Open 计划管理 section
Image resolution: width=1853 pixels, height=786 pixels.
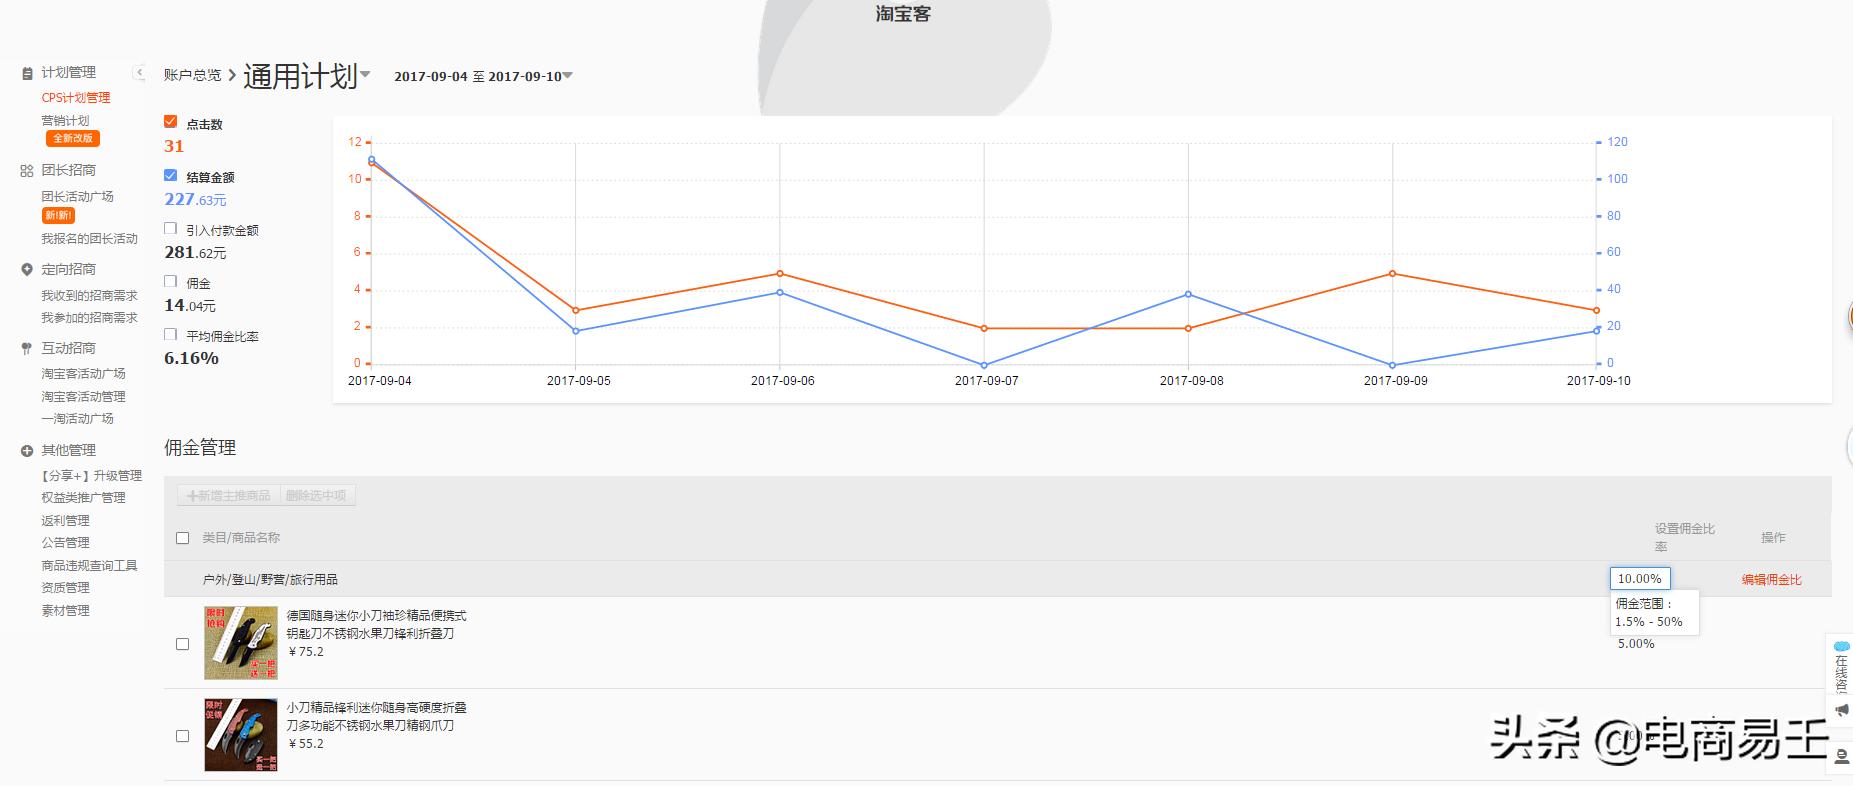click(68, 73)
